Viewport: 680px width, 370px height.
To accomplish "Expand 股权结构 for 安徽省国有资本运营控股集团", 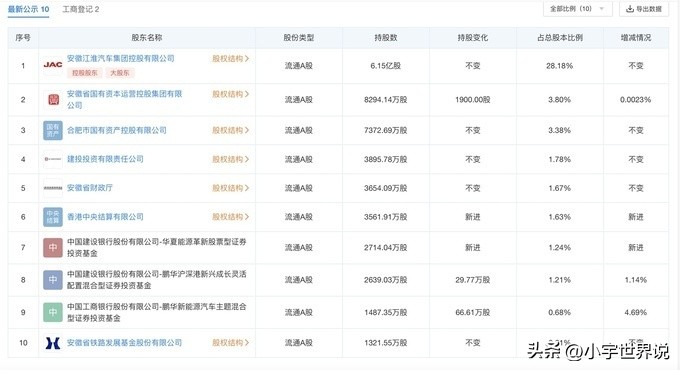I will (x=230, y=94).
